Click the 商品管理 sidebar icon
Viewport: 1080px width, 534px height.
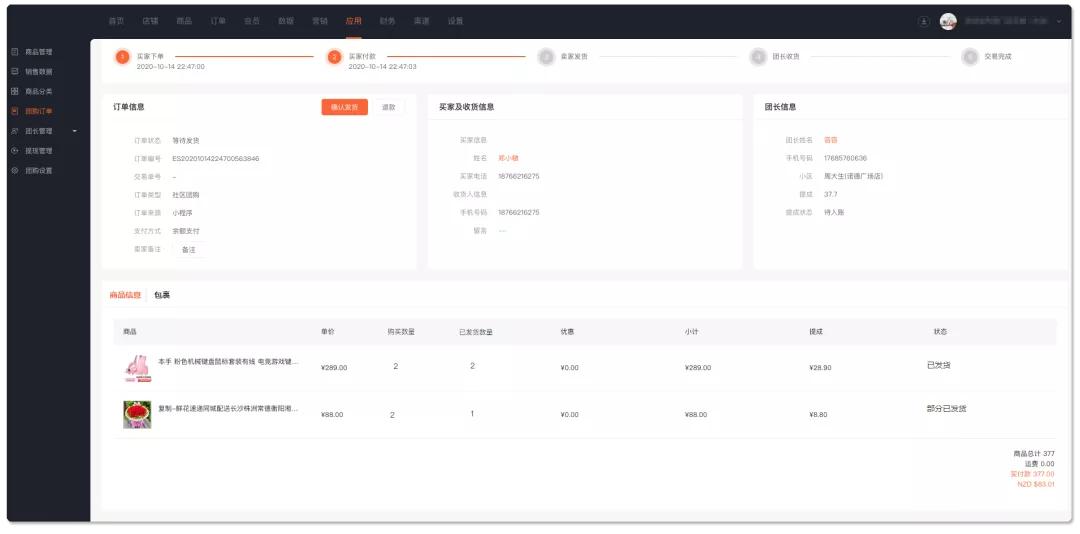coord(14,52)
